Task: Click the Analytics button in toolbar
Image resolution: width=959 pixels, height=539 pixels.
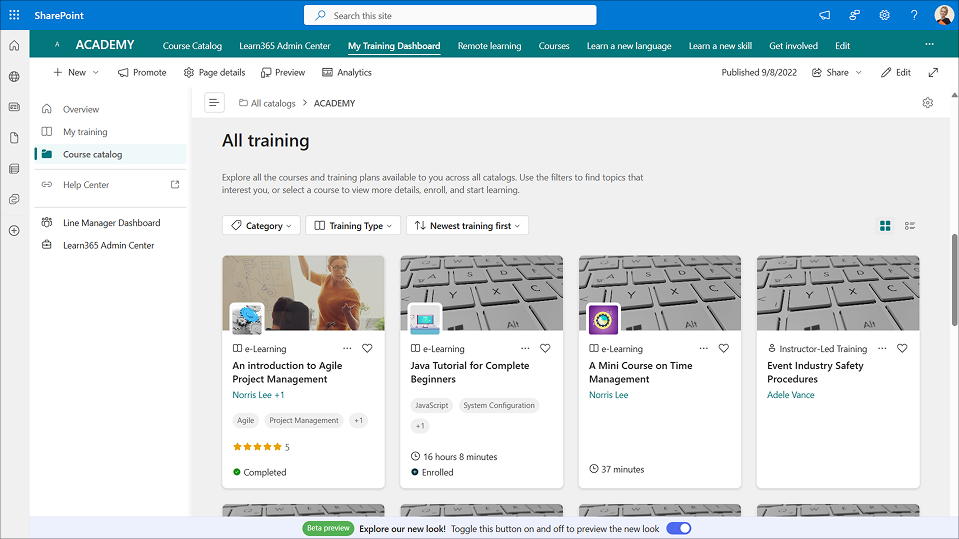Action: [346, 72]
